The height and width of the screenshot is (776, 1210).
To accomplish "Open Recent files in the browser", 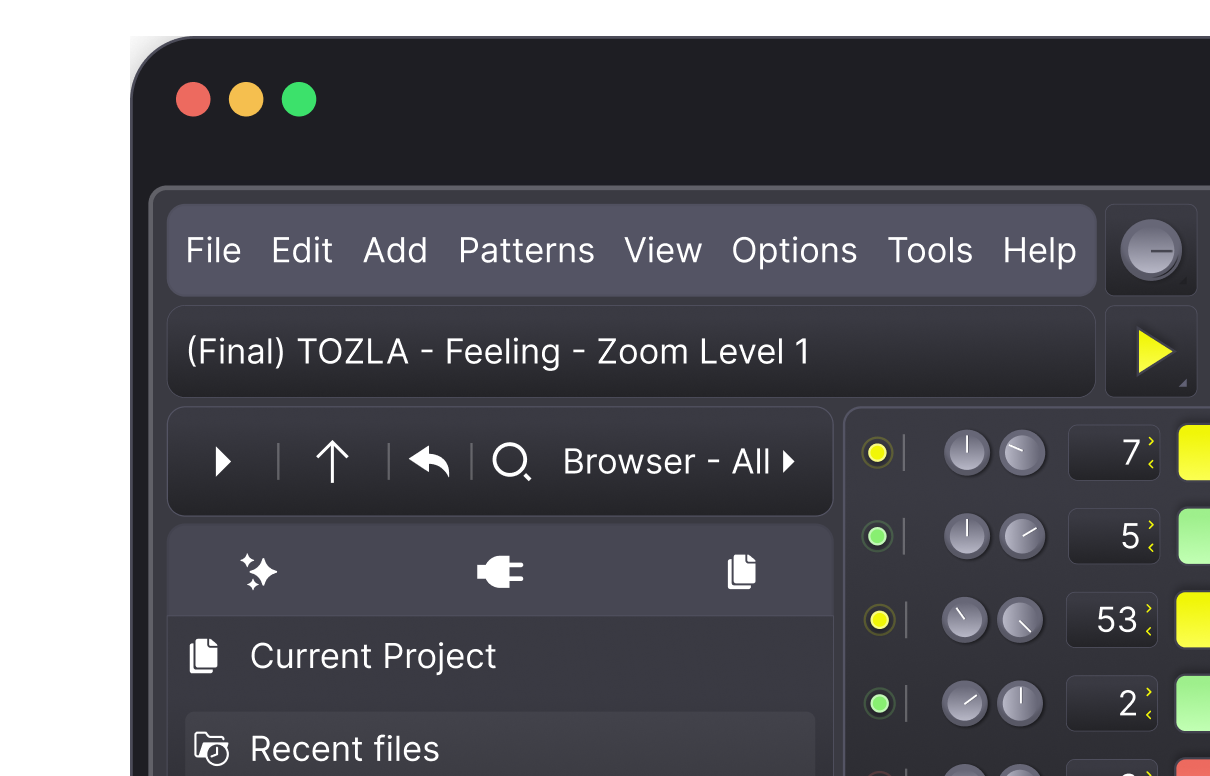I will [345, 748].
